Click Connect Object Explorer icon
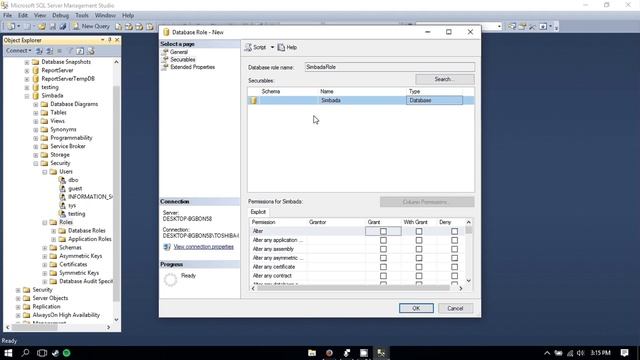 [x=39, y=51]
